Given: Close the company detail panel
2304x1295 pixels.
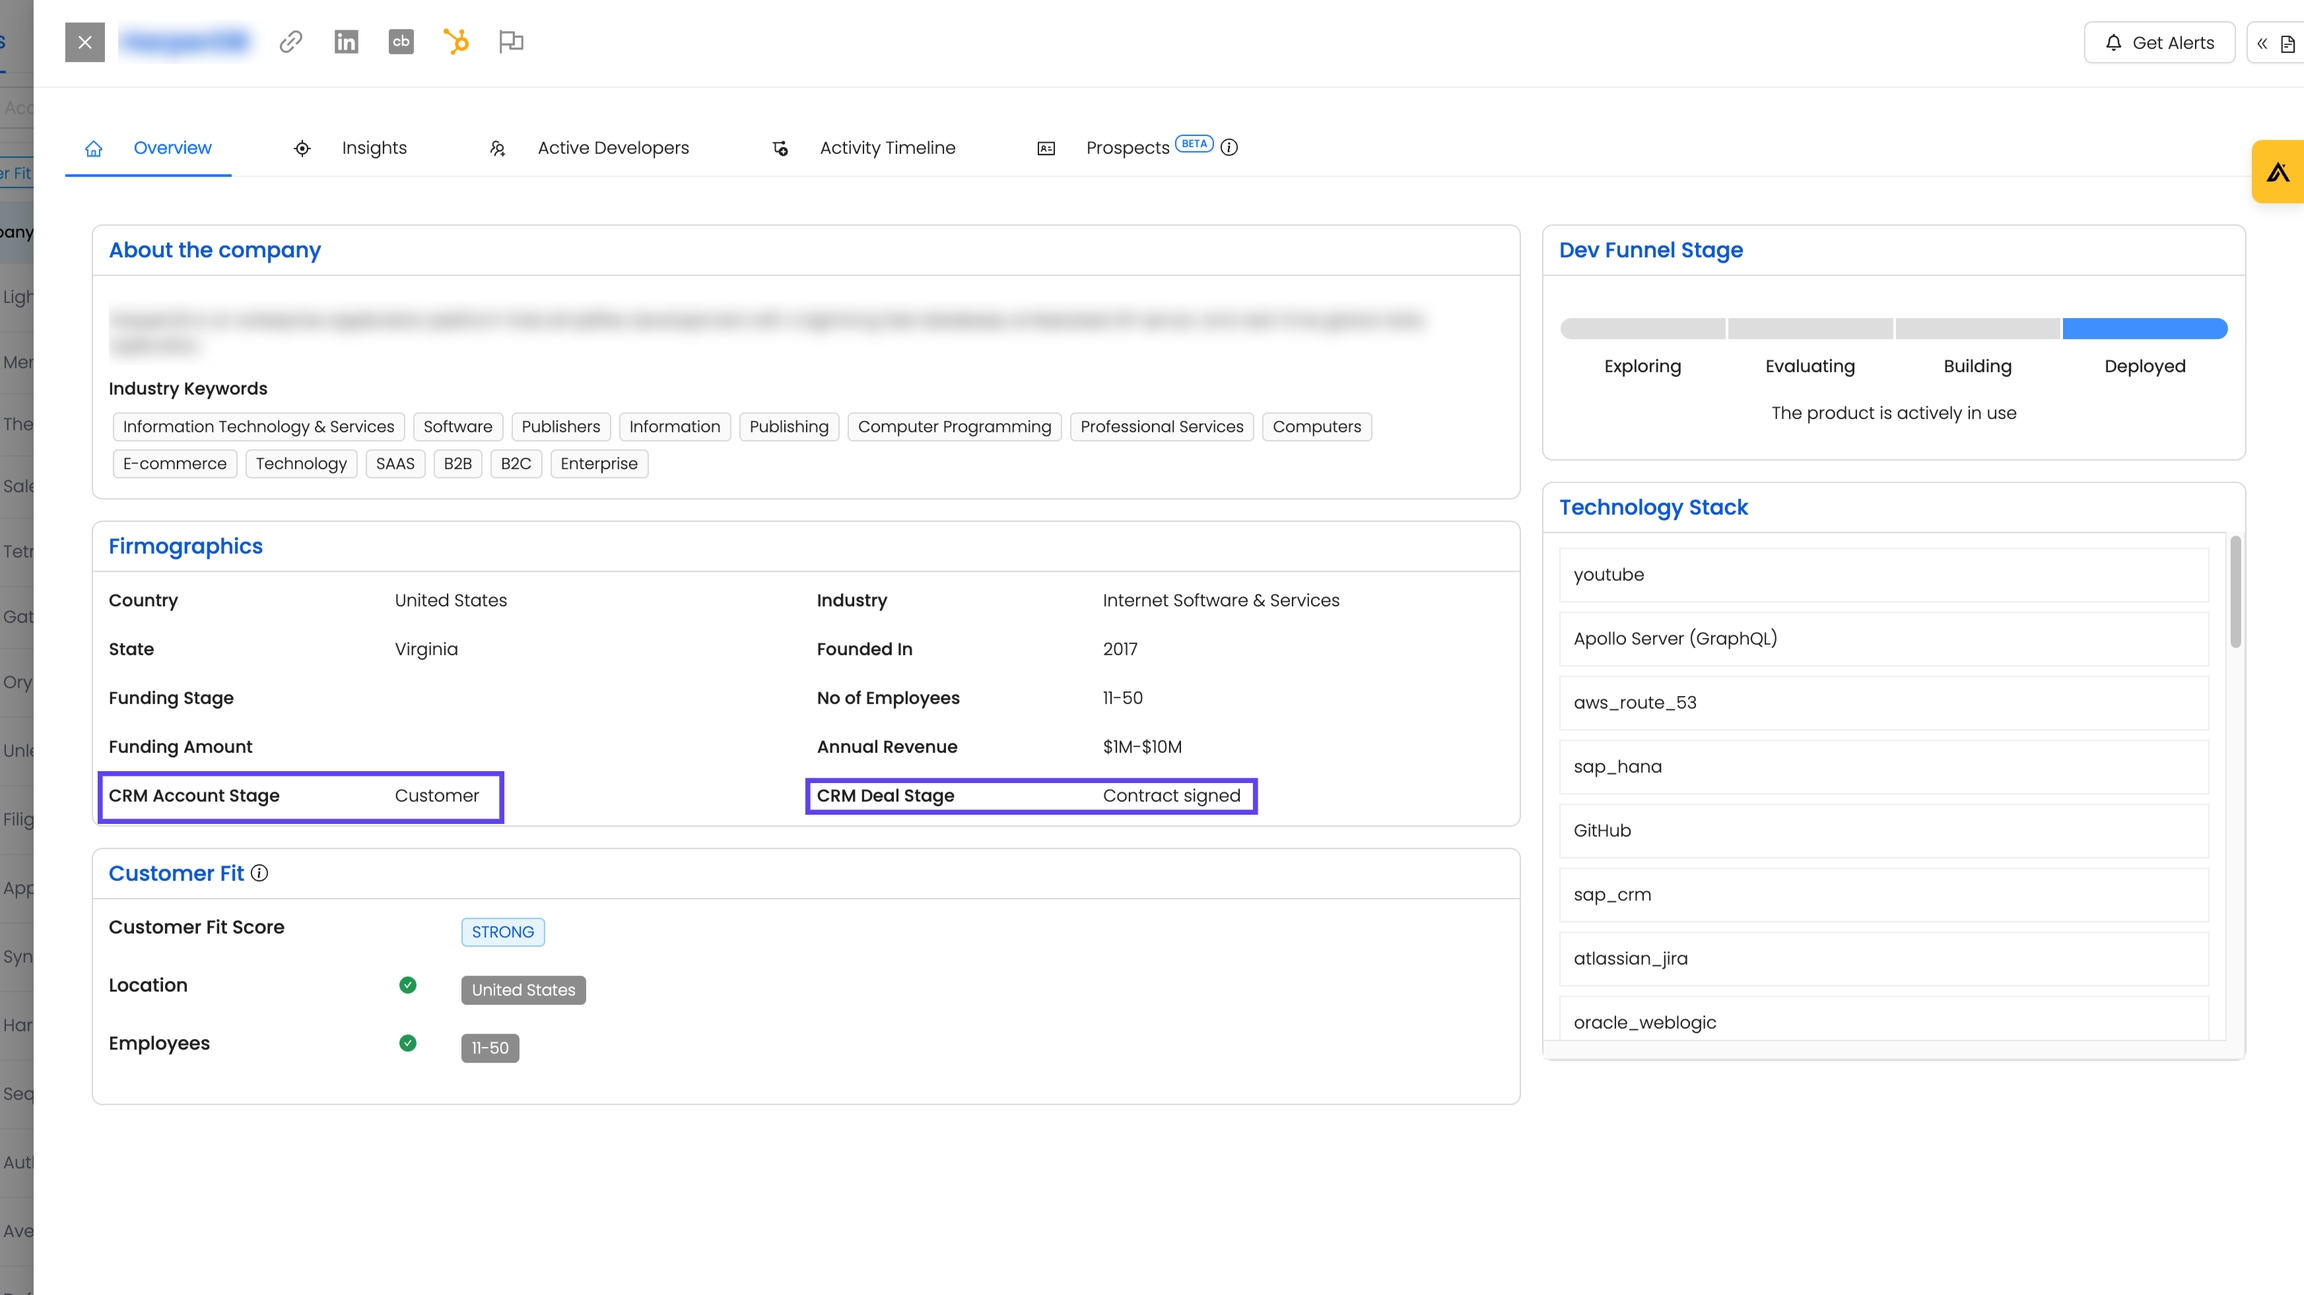Looking at the screenshot, I should tap(85, 42).
